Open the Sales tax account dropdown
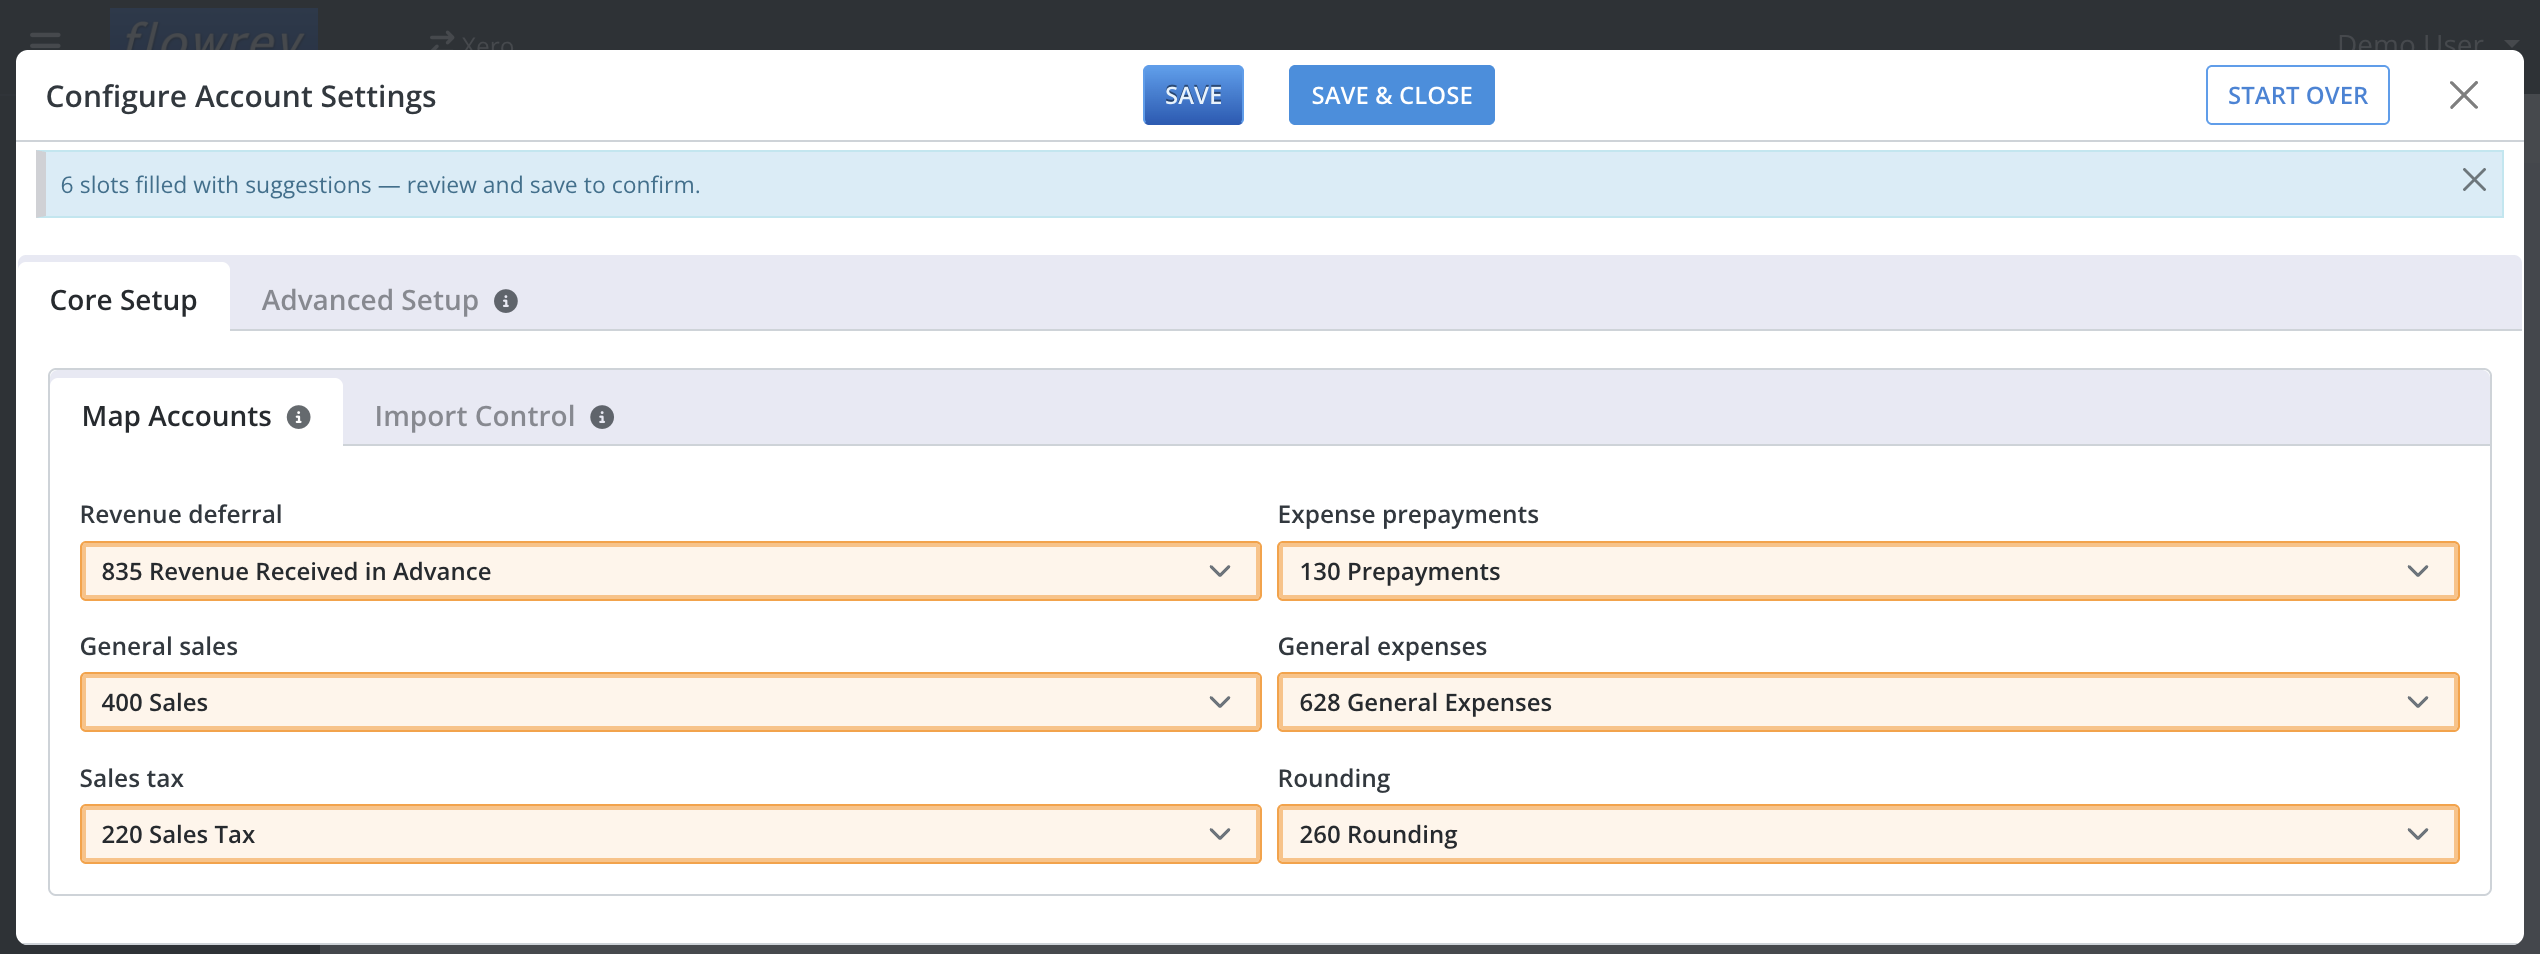 point(670,834)
